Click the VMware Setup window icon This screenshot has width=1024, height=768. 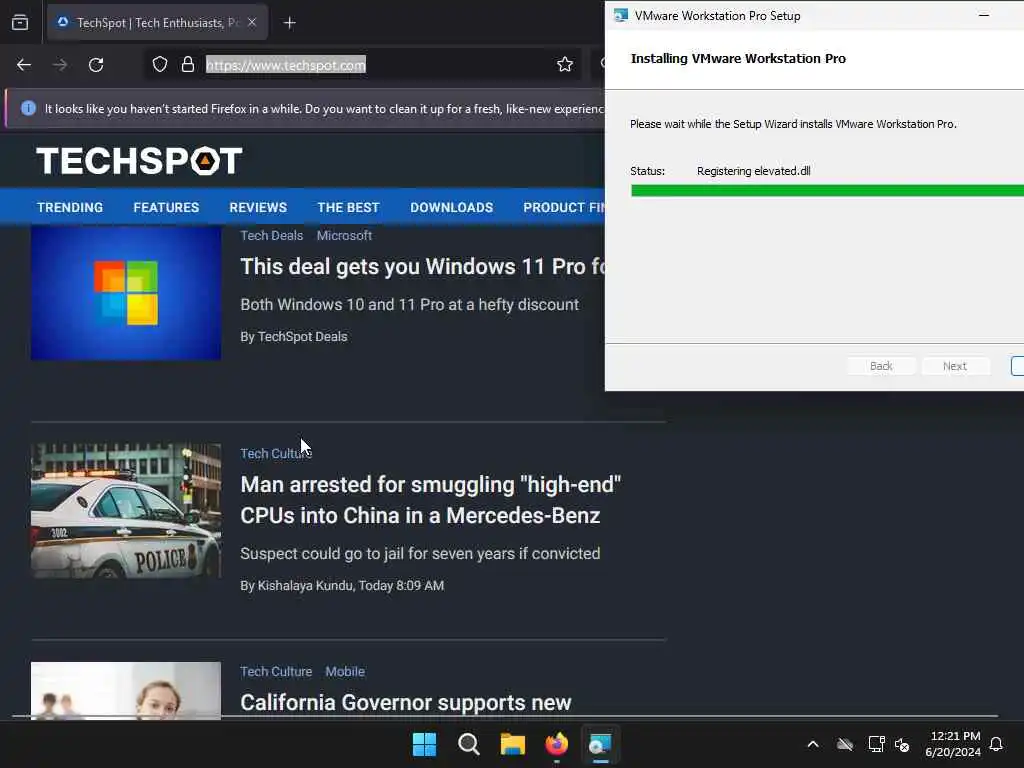[621, 16]
